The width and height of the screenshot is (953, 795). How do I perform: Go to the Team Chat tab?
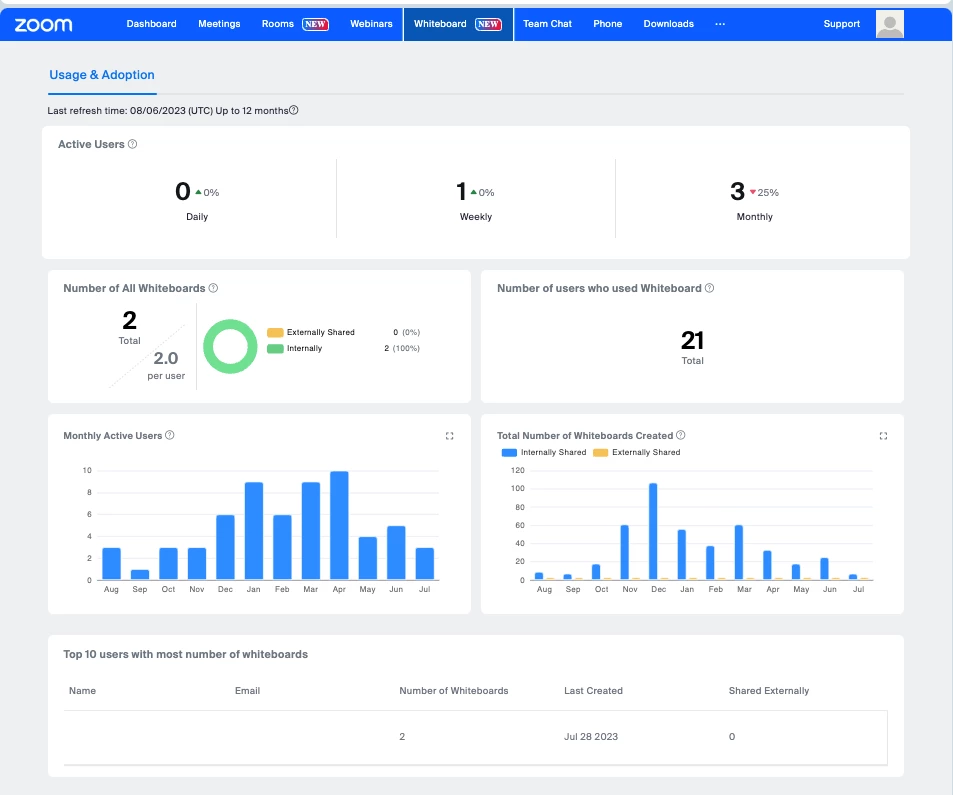click(547, 24)
